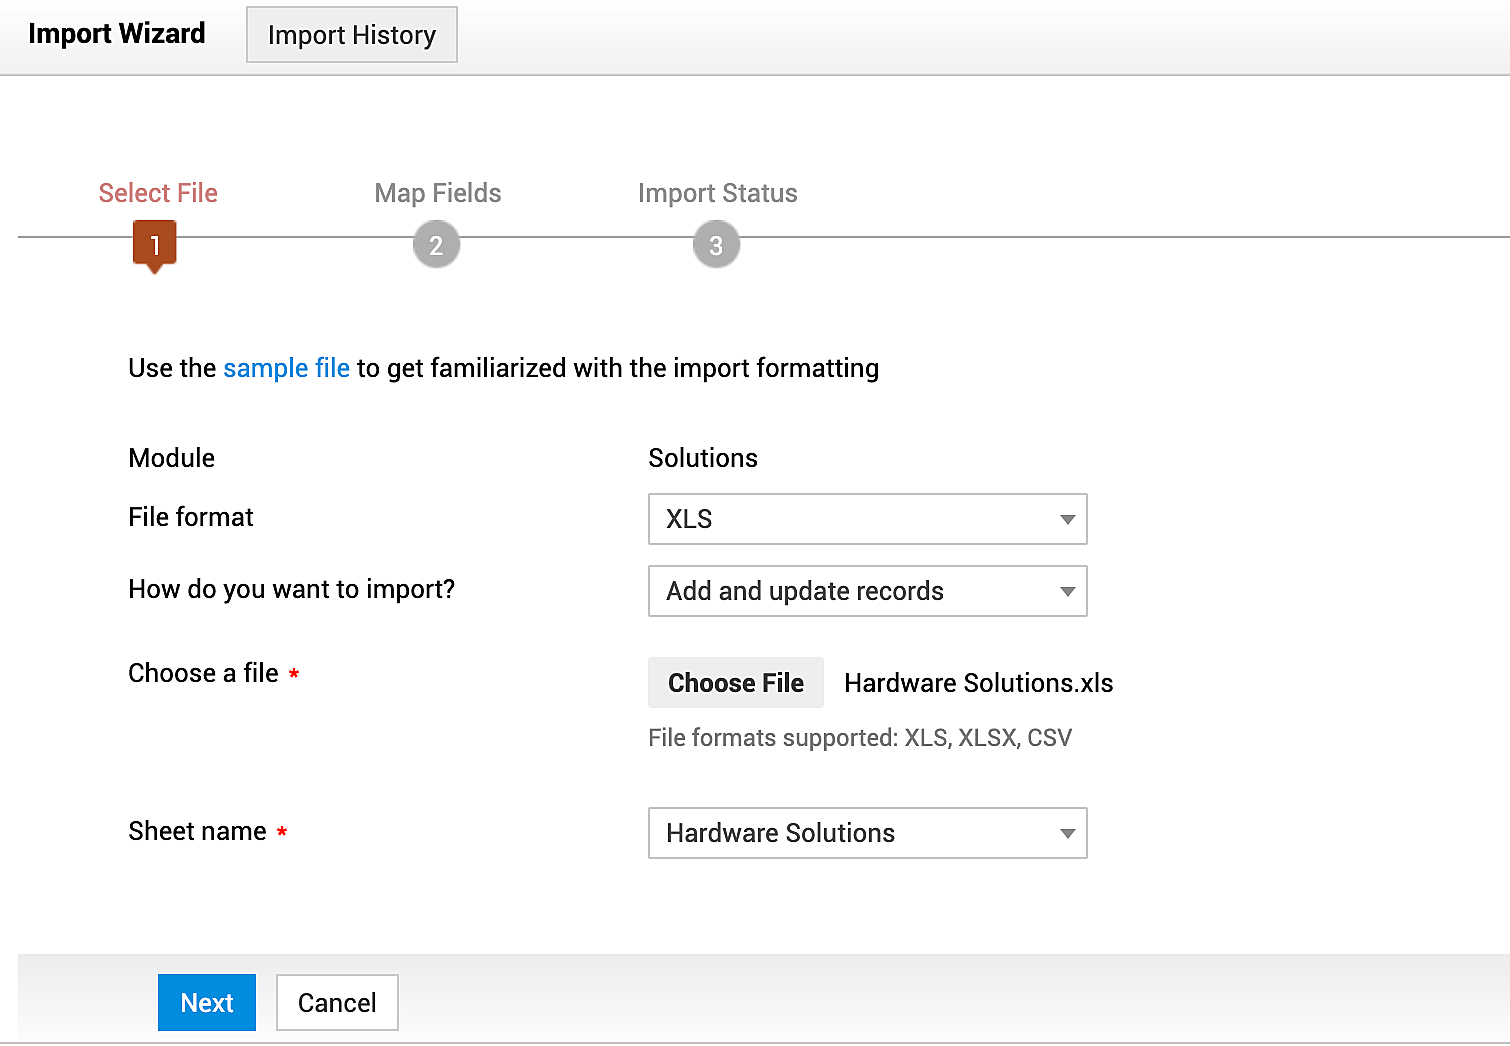
Task: Click the Import Status step label
Action: pos(718,193)
